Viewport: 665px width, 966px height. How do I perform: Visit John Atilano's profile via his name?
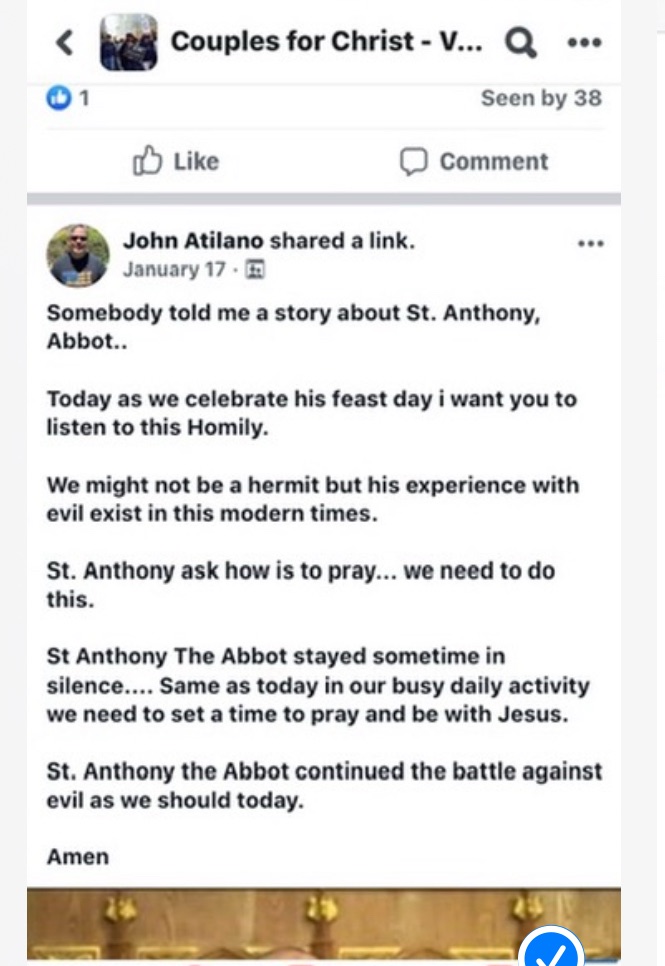point(194,241)
